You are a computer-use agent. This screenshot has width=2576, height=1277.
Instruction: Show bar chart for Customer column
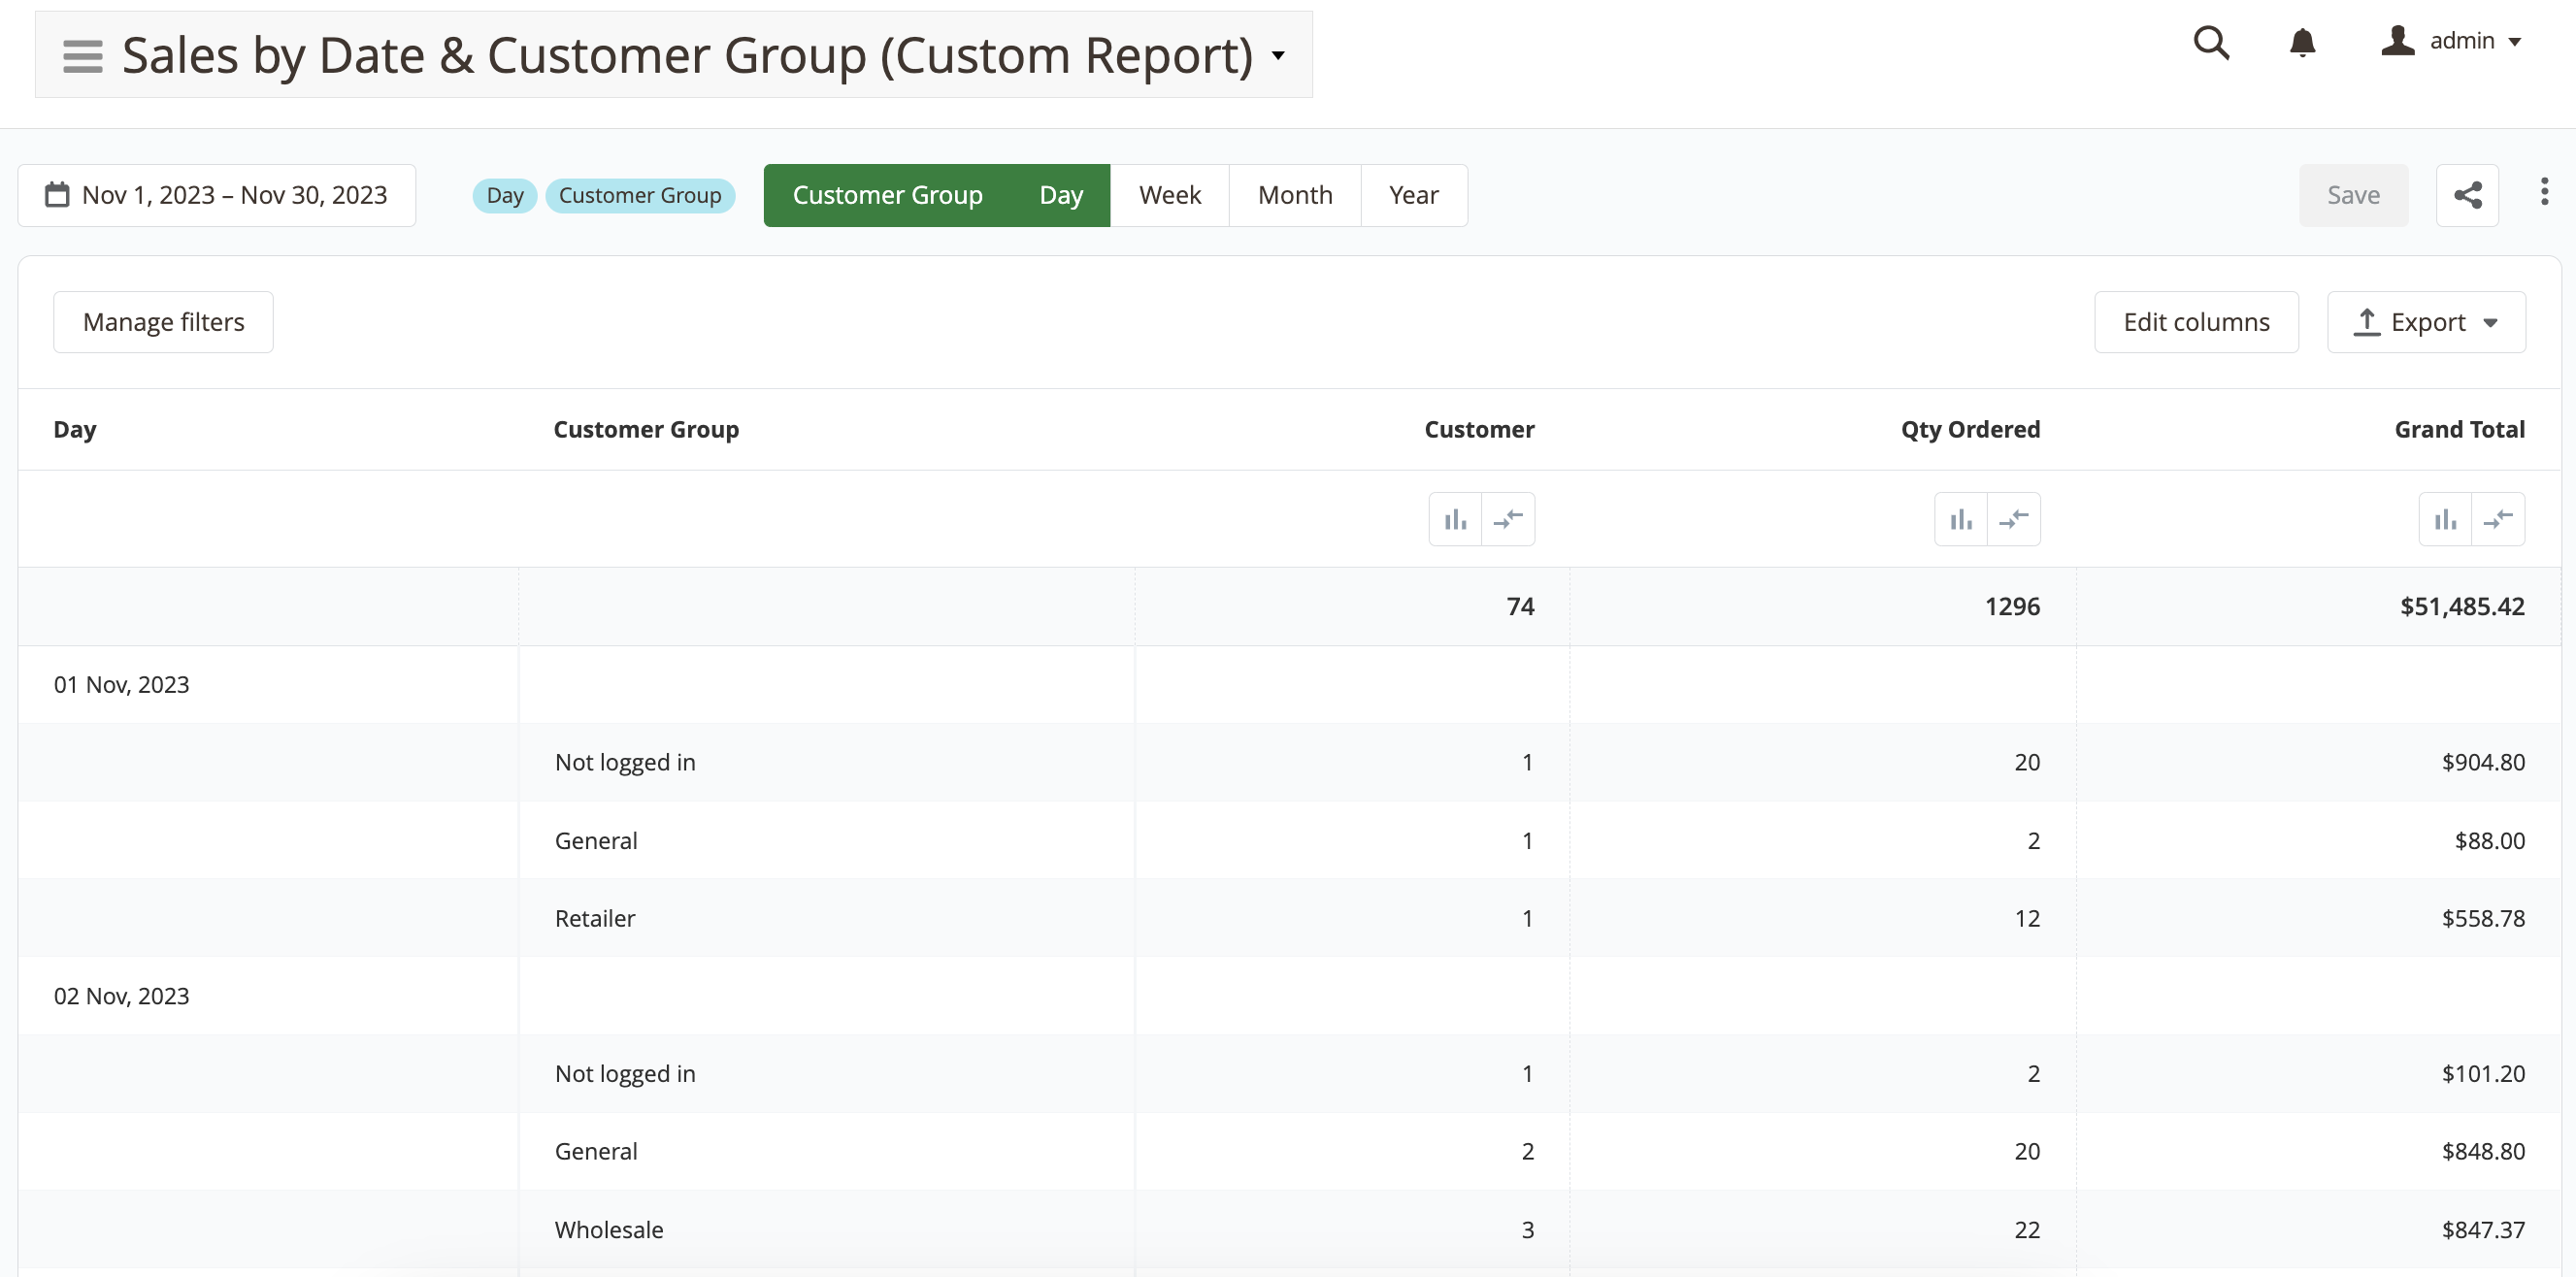point(1455,519)
